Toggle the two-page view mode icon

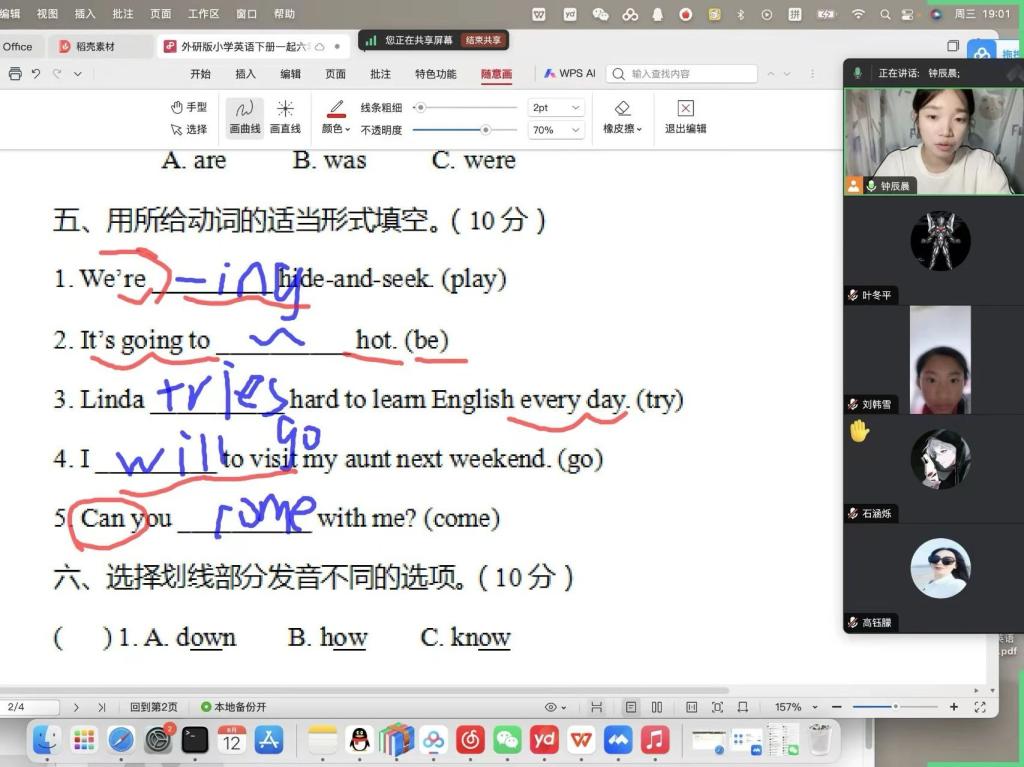(x=657, y=707)
